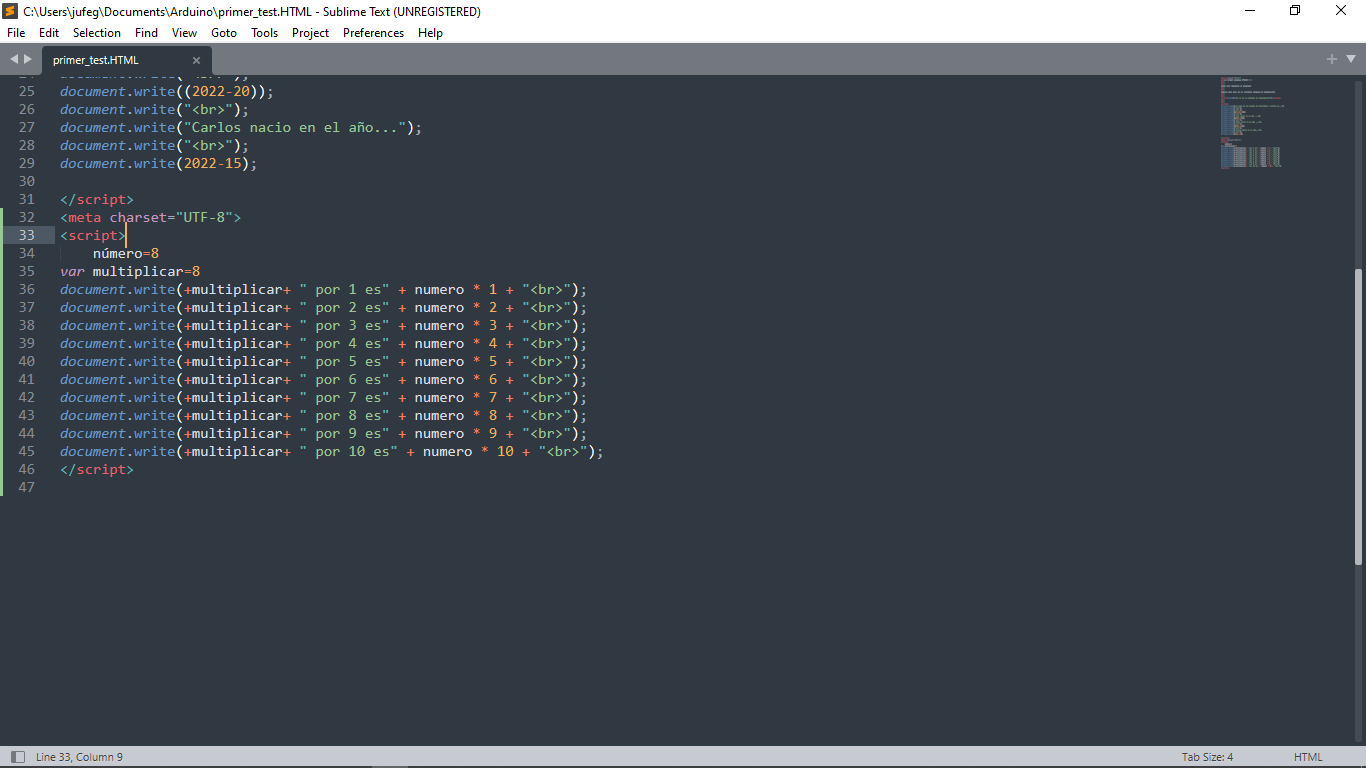This screenshot has height=768, width=1366.
Task: Open the Find menu
Action: coord(146,33)
